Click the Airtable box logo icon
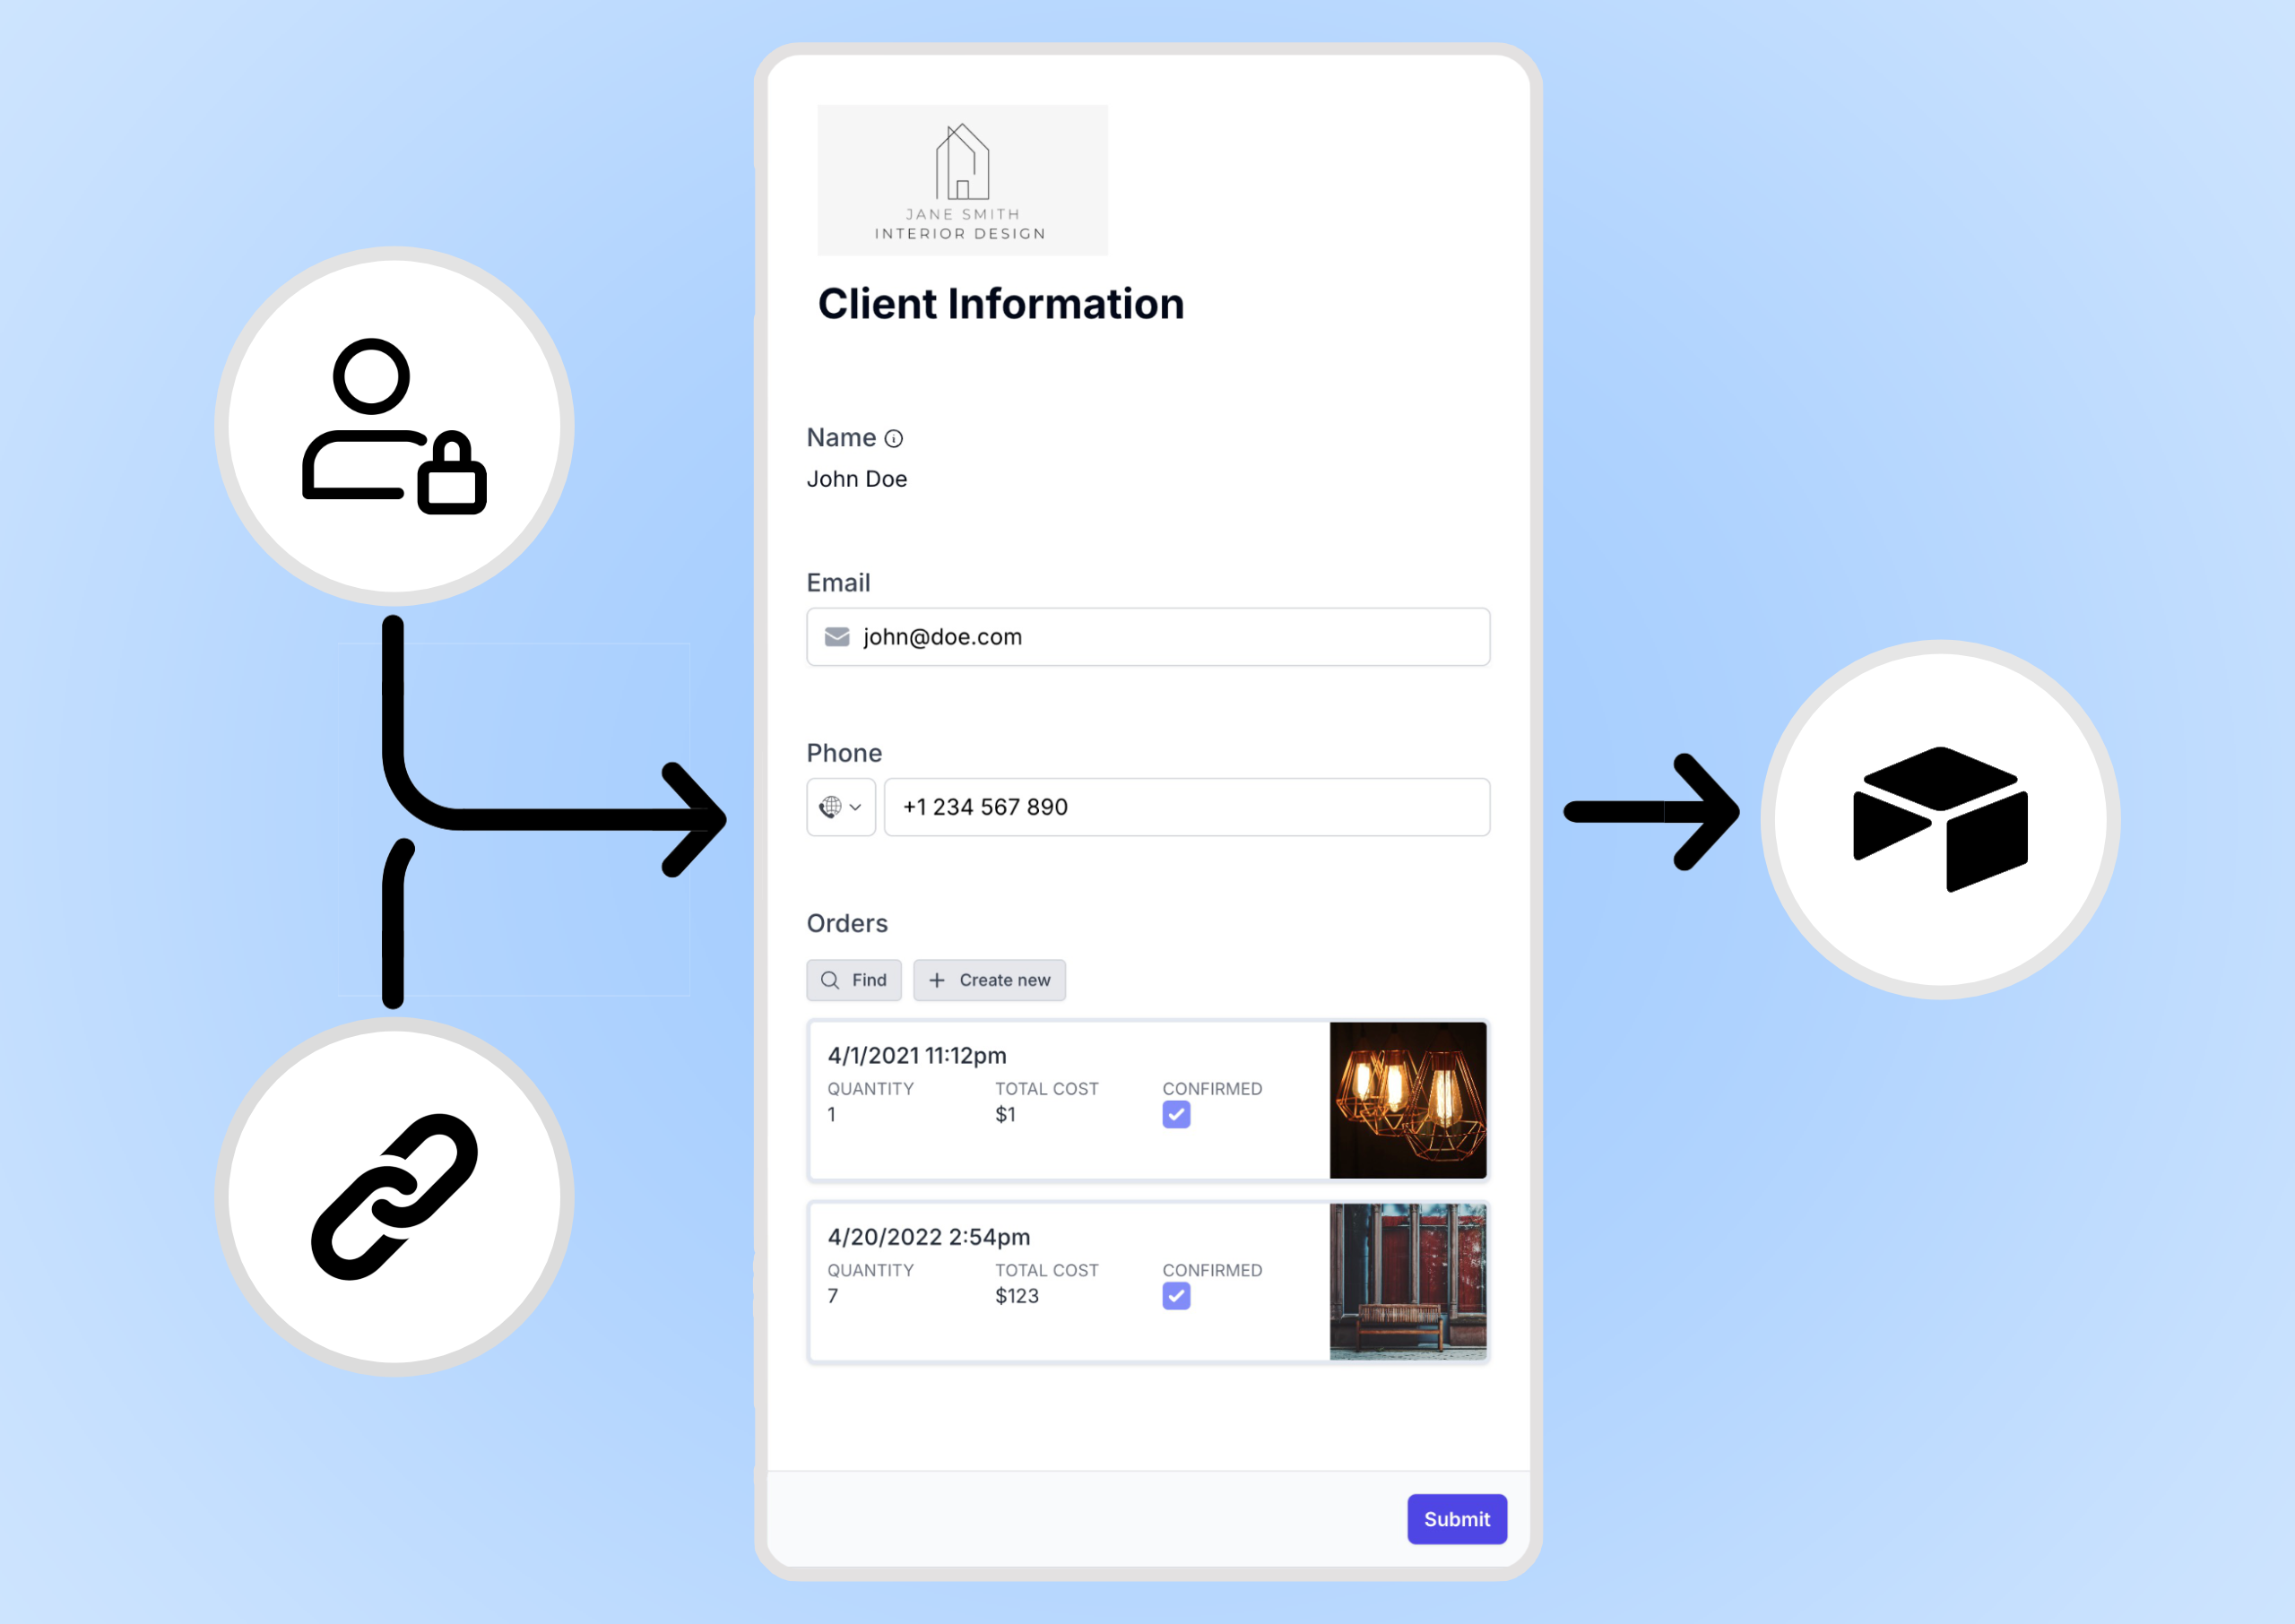The width and height of the screenshot is (2295, 1624). (x=1939, y=818)
